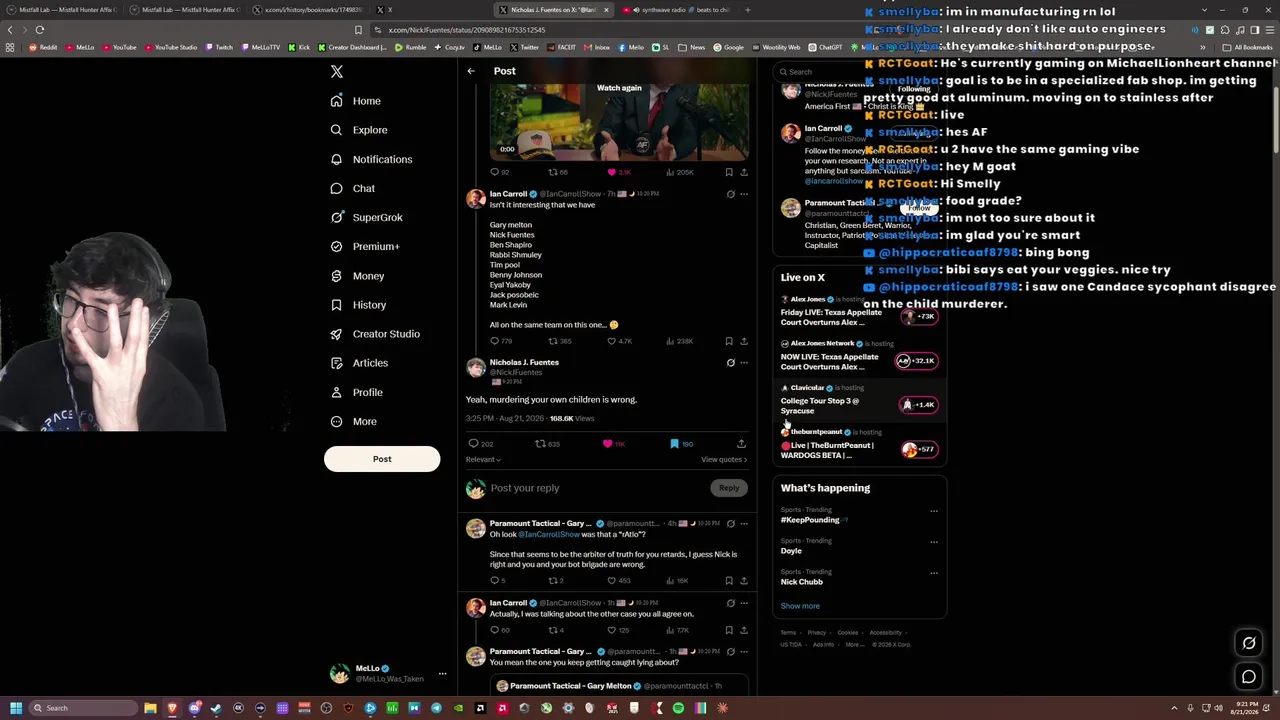Click the Reply button beside the reply box
This screenshot has width=1280, height=720.
point(729,488)
